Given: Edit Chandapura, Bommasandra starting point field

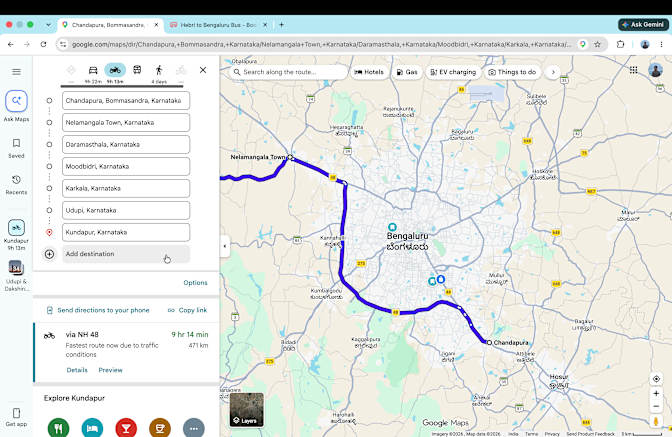Looking at the screenshot, I should pos(126,101).
